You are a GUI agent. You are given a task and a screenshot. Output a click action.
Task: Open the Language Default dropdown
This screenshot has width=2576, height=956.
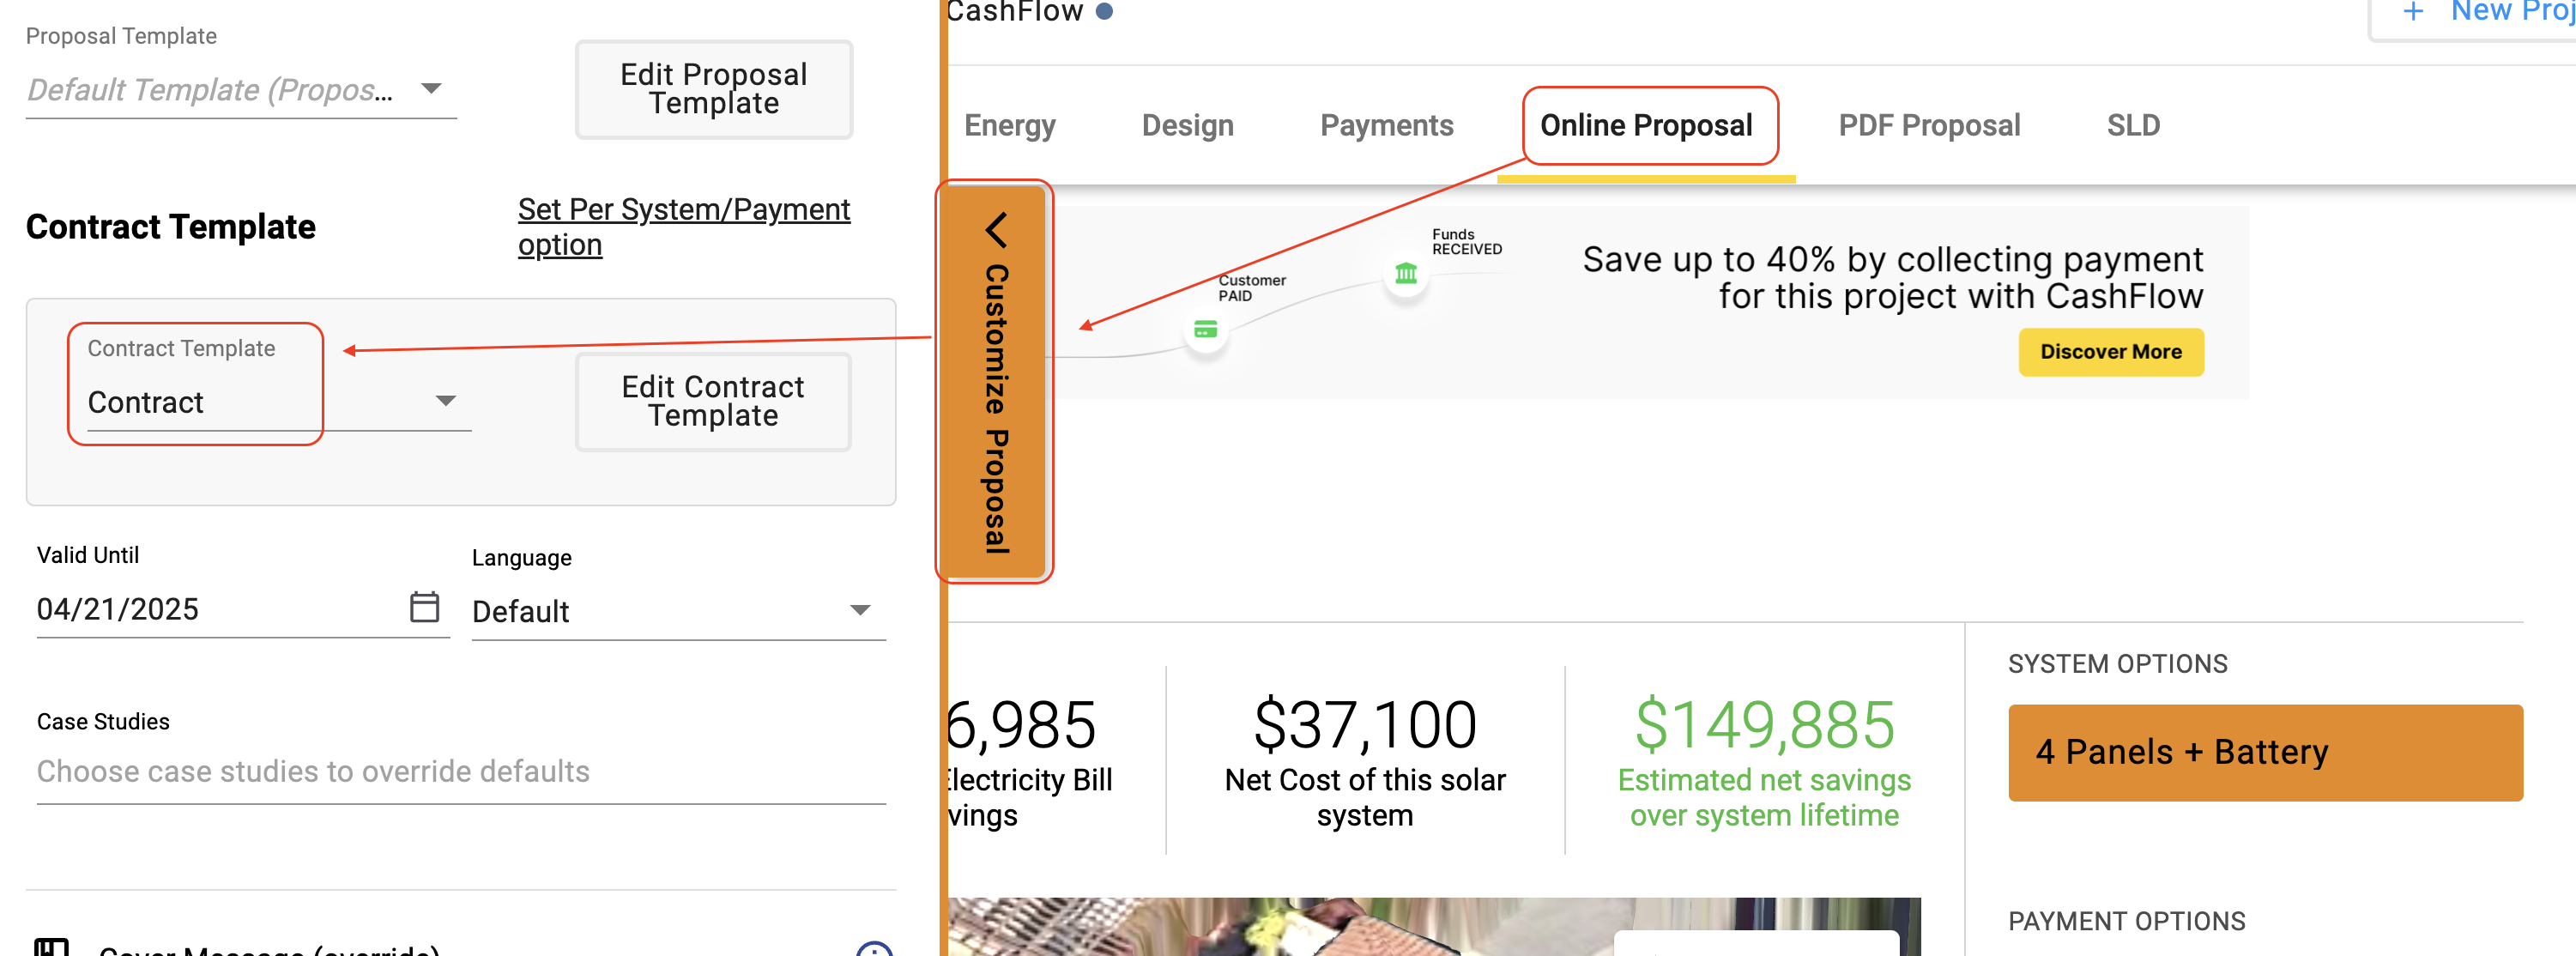click(x=678, y=611)
